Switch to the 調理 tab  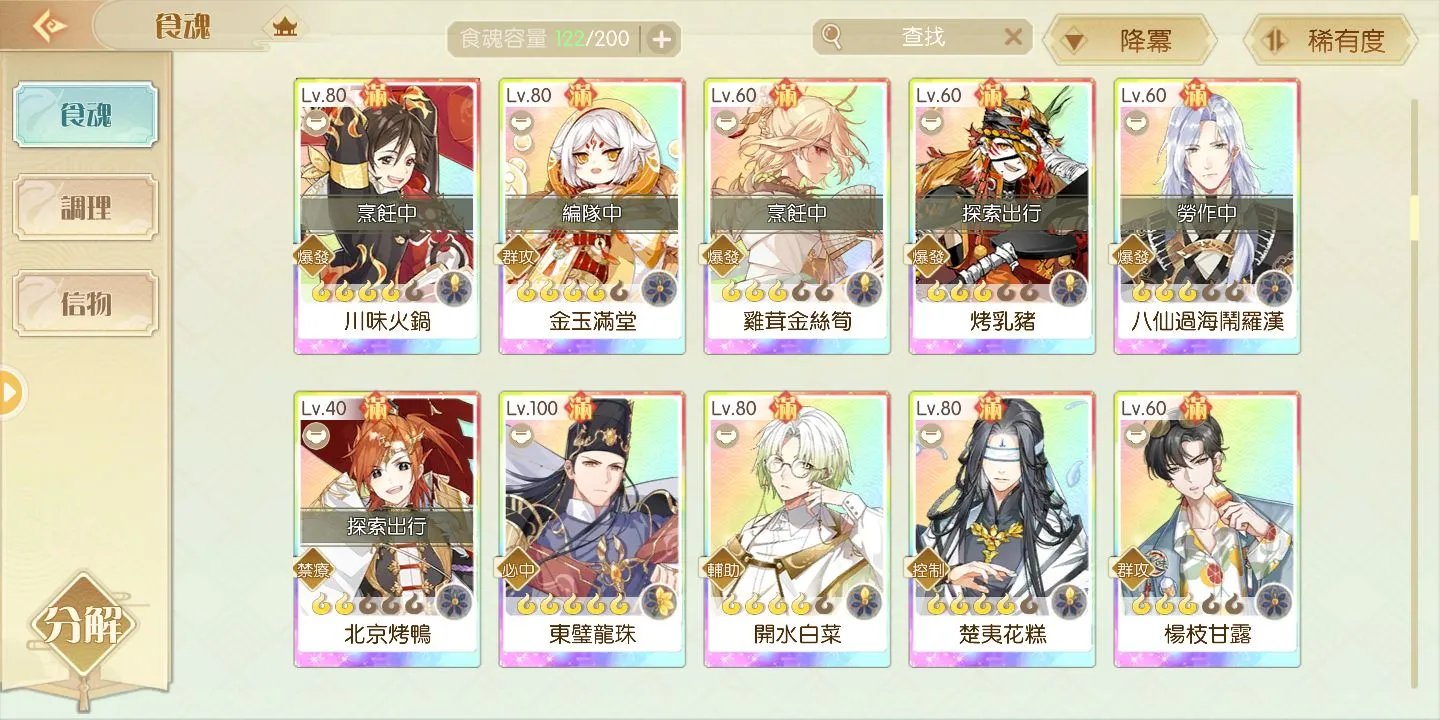tap(85, 208)
